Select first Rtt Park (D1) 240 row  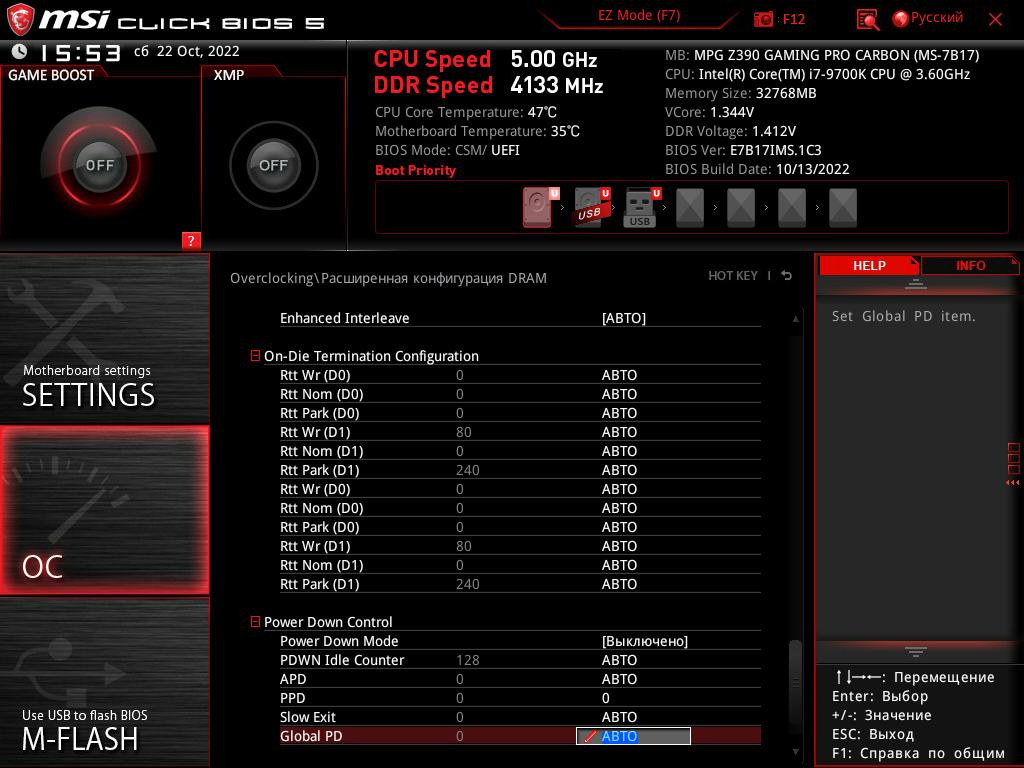(520, 470)
